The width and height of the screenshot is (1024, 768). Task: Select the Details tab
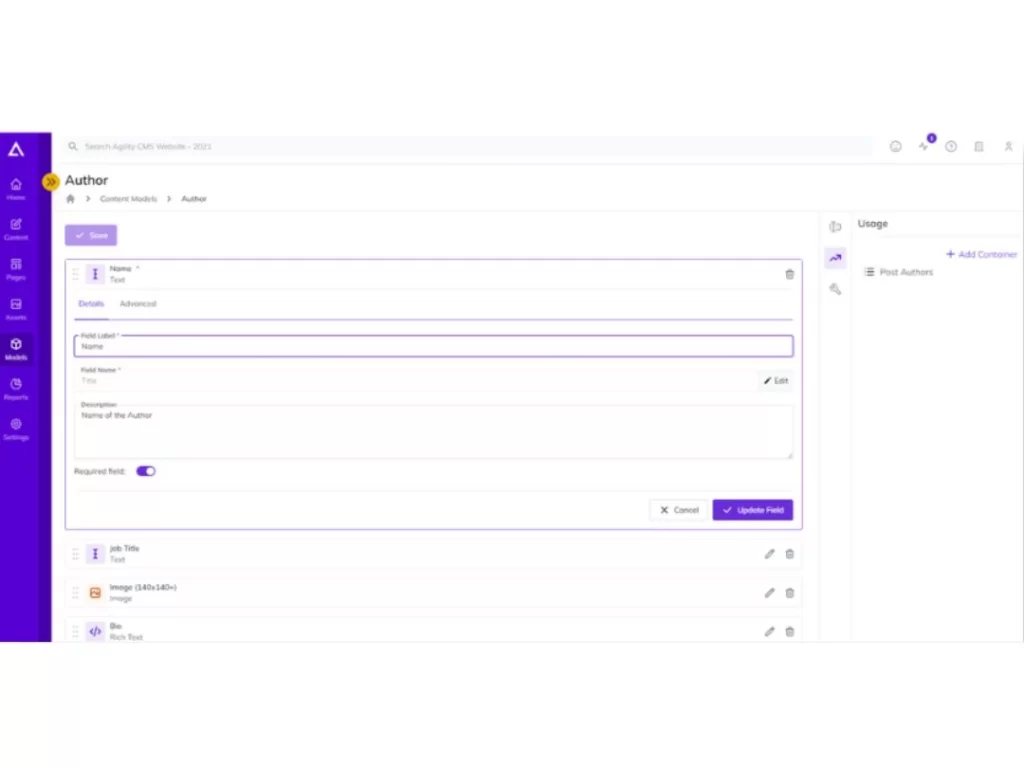[91, 304]
